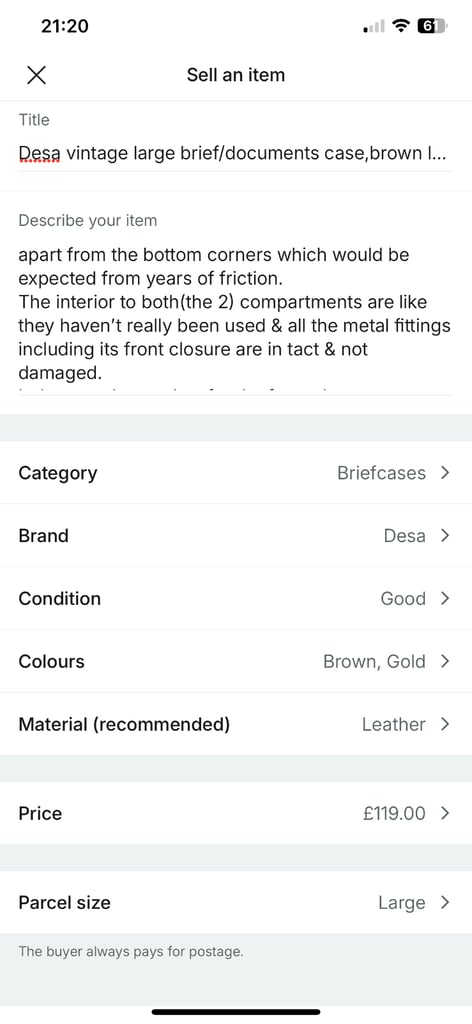
Task: Open Parcel size chevron beside Large
Action: 445,903
